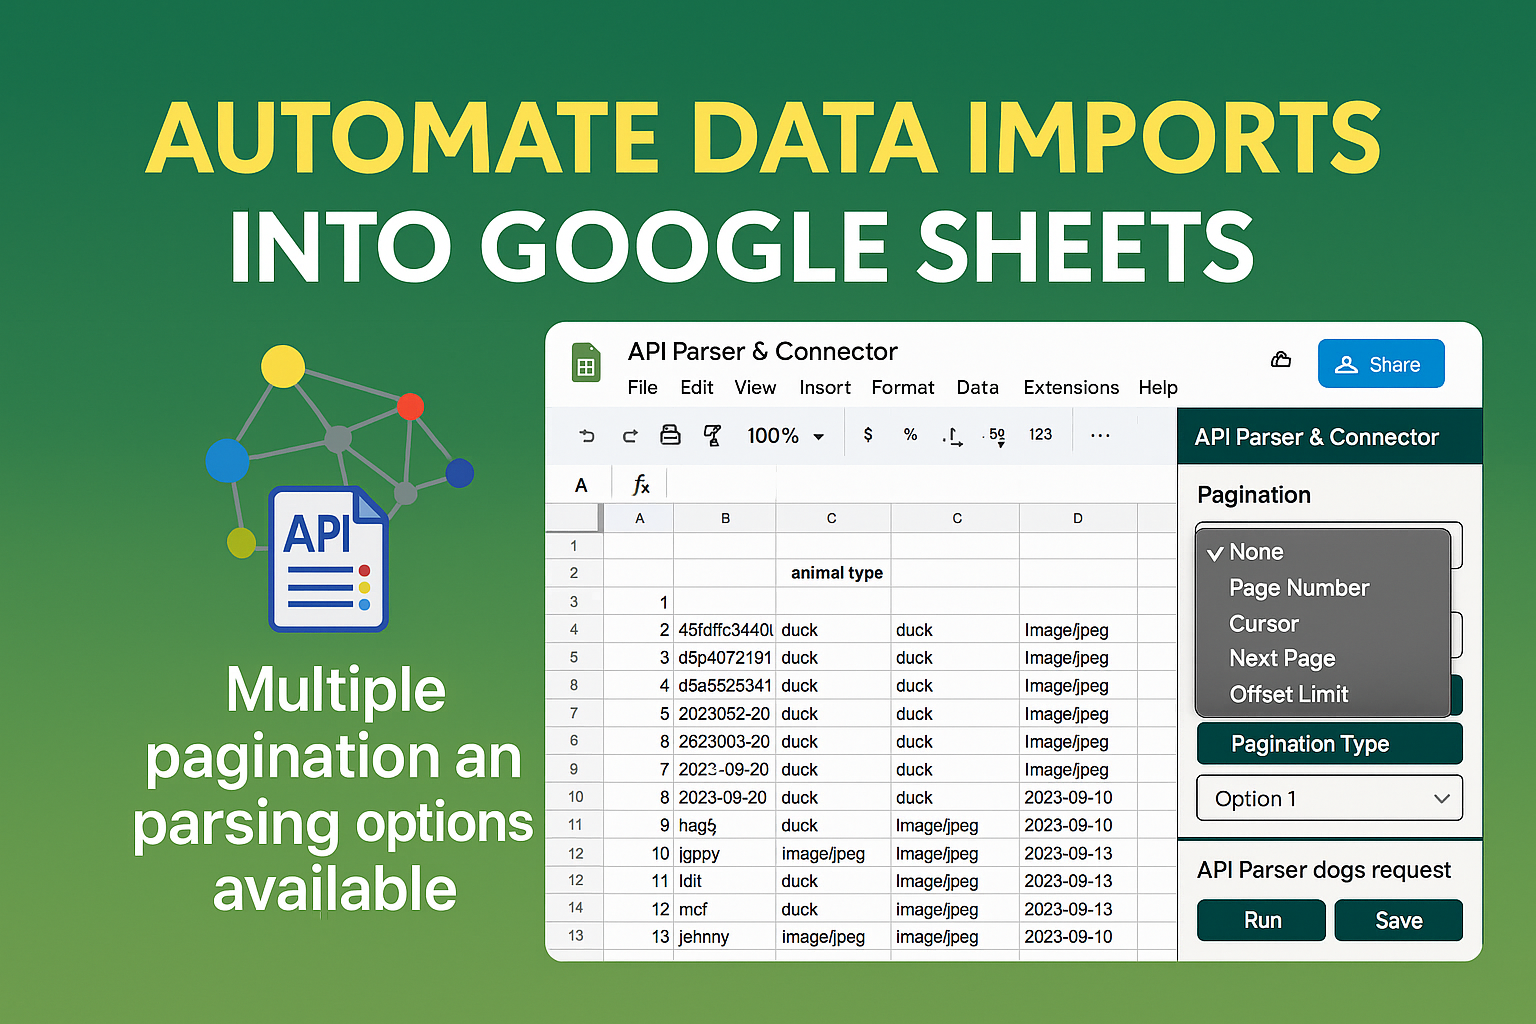Click the API document illustration icon

point(328,558)
